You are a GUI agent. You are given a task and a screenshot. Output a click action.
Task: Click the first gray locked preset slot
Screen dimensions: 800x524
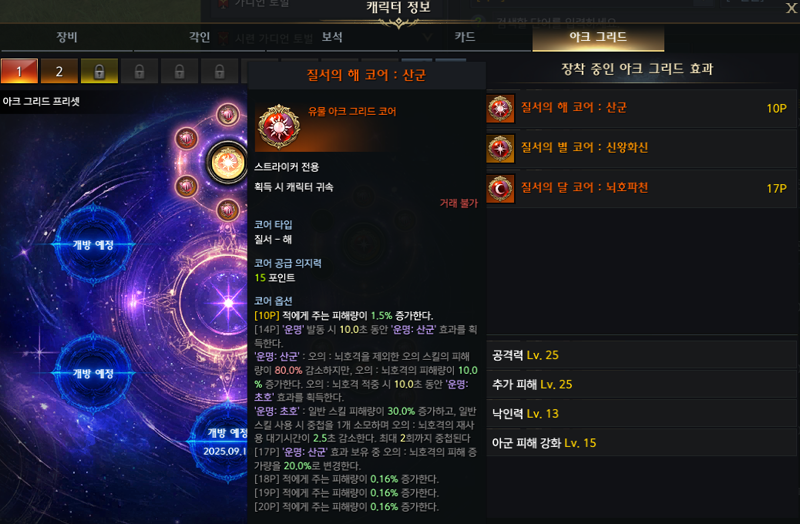[x=139, y=71]
